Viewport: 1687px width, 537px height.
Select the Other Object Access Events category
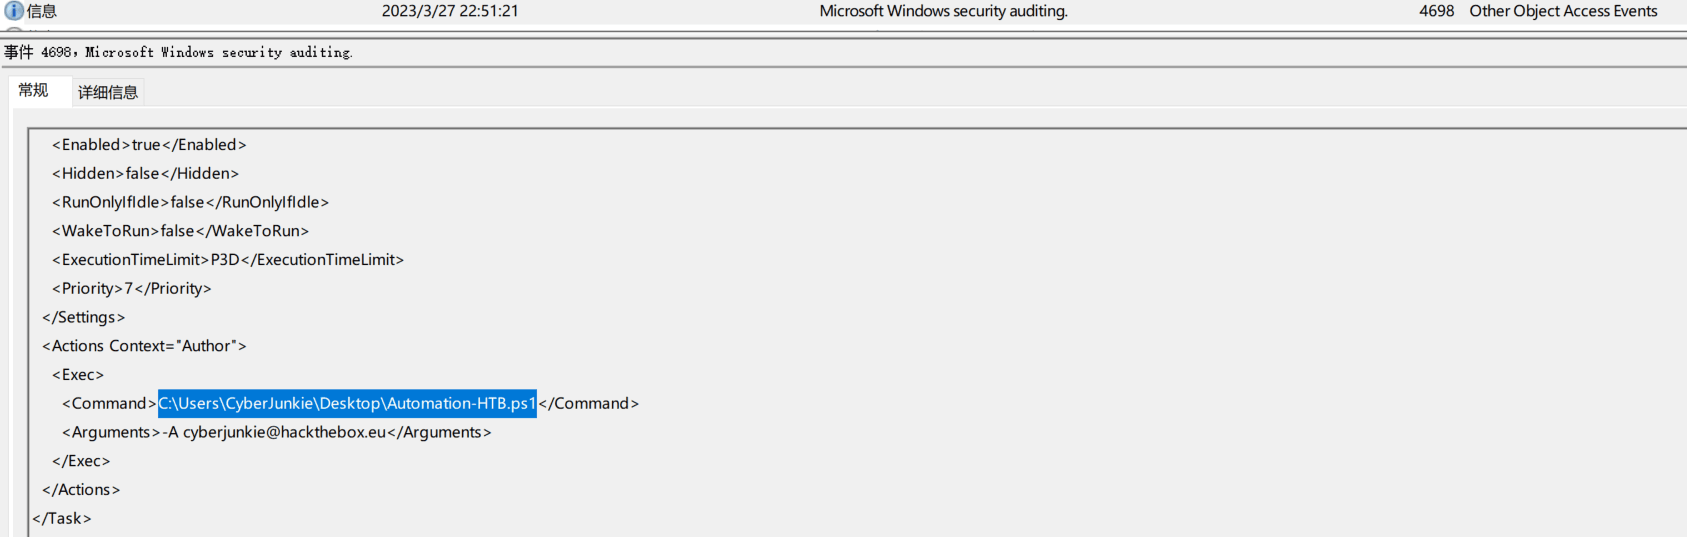pyautogui.click(x=1563, y=11)
